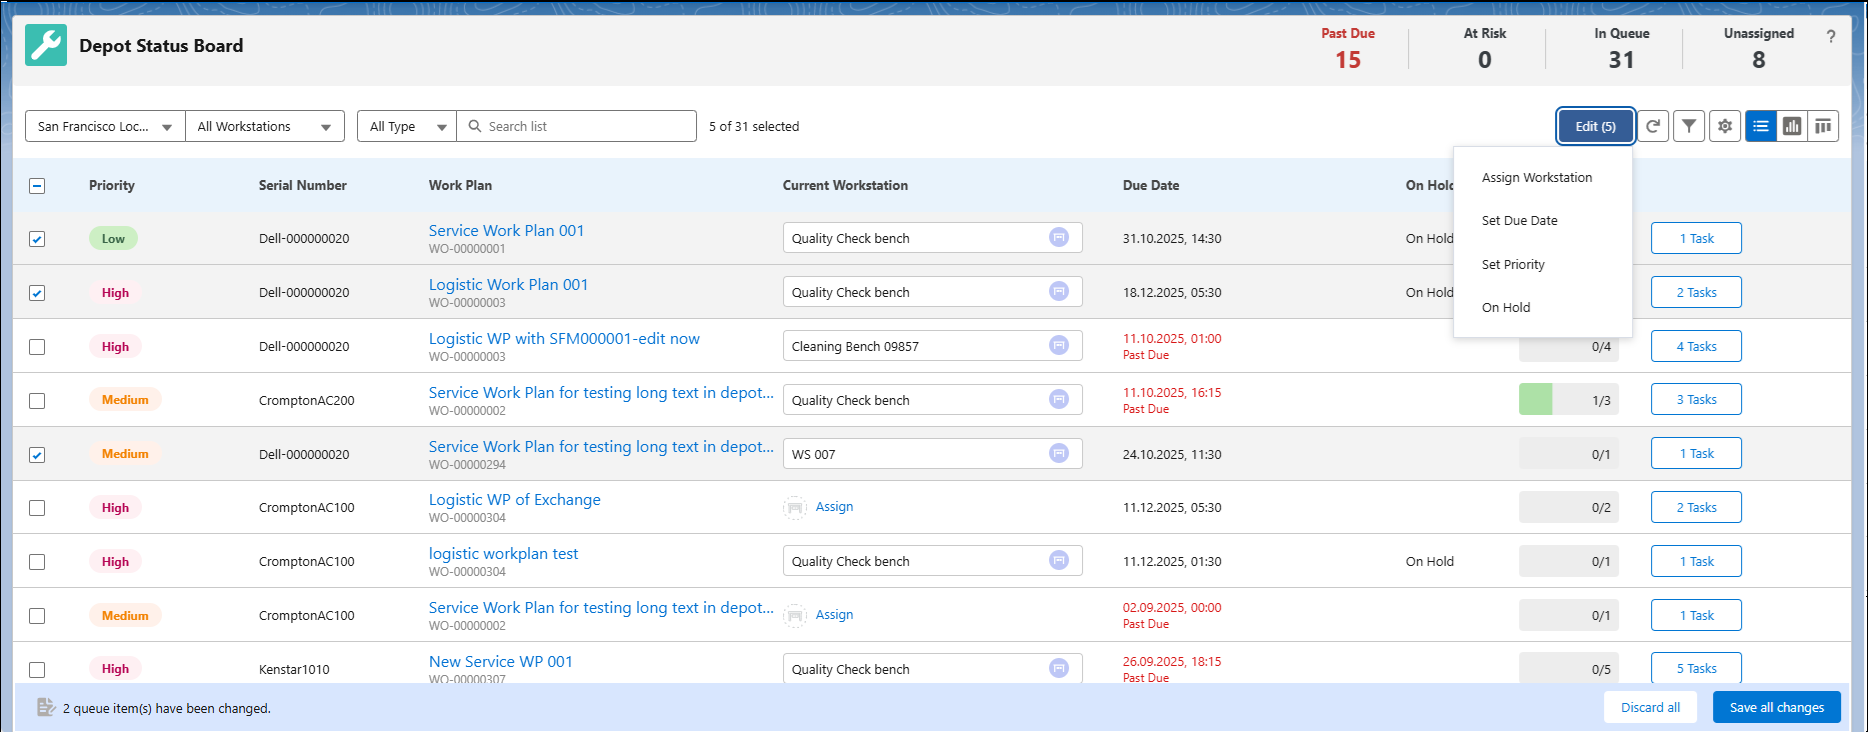Image resolution: width=1868 pixels, height=732 pixels.
Task: Click the 1/3 progress bar
Action: pyautogui.click(x=1569, y=400)
